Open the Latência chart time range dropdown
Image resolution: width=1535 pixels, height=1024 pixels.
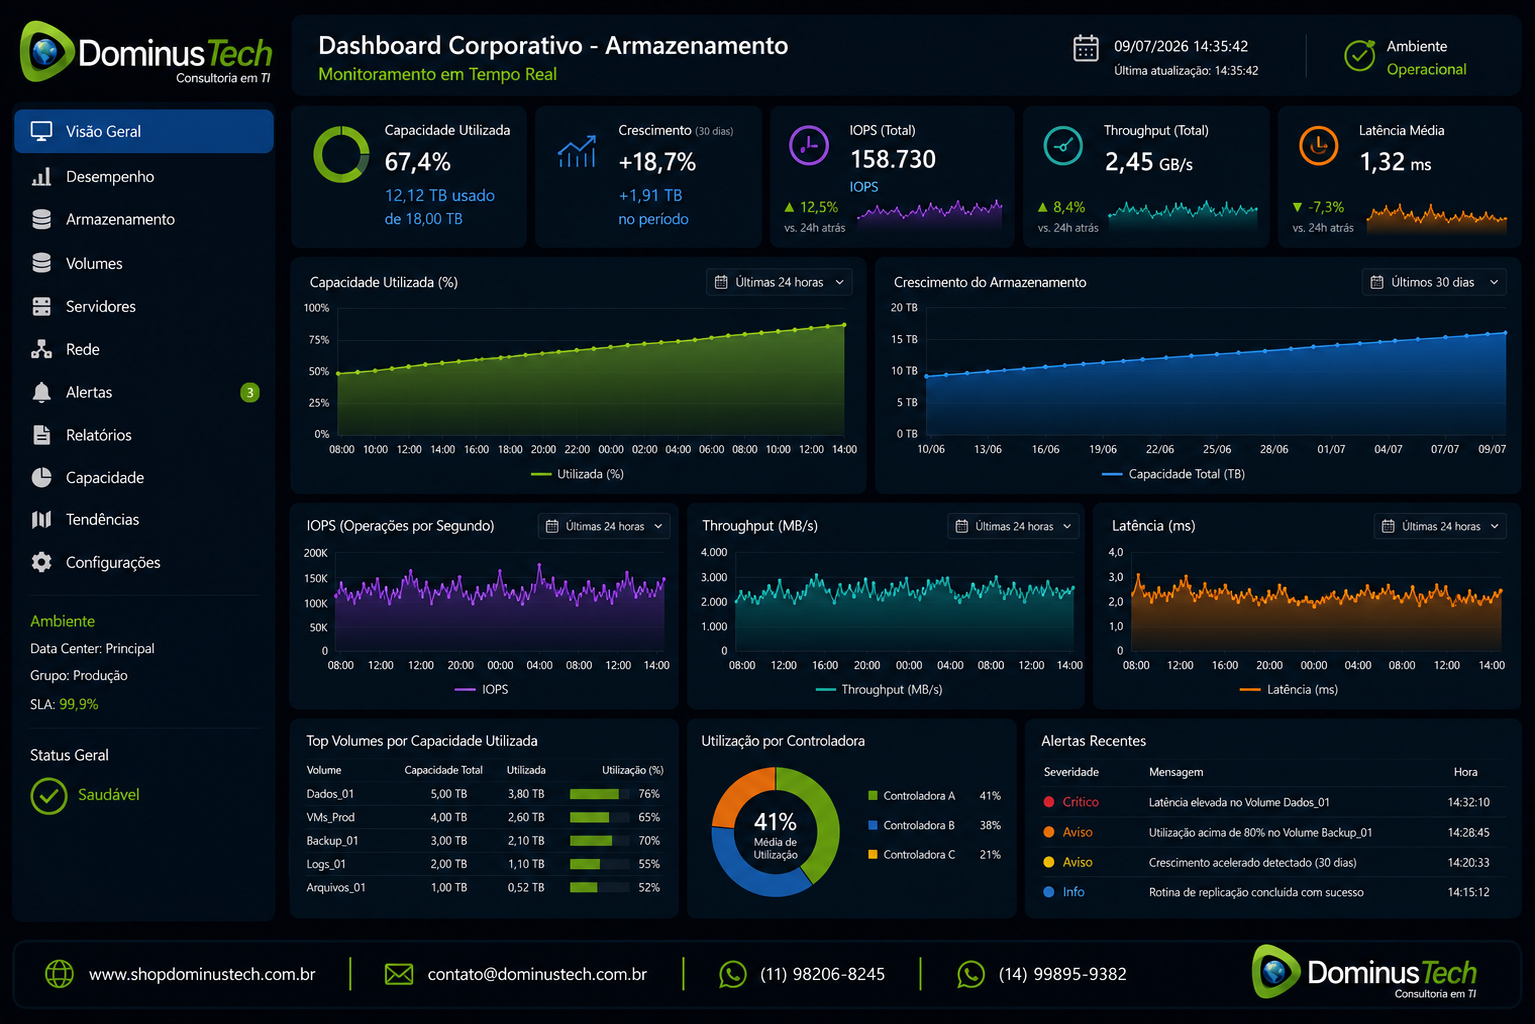click(x=1440, y=526)
